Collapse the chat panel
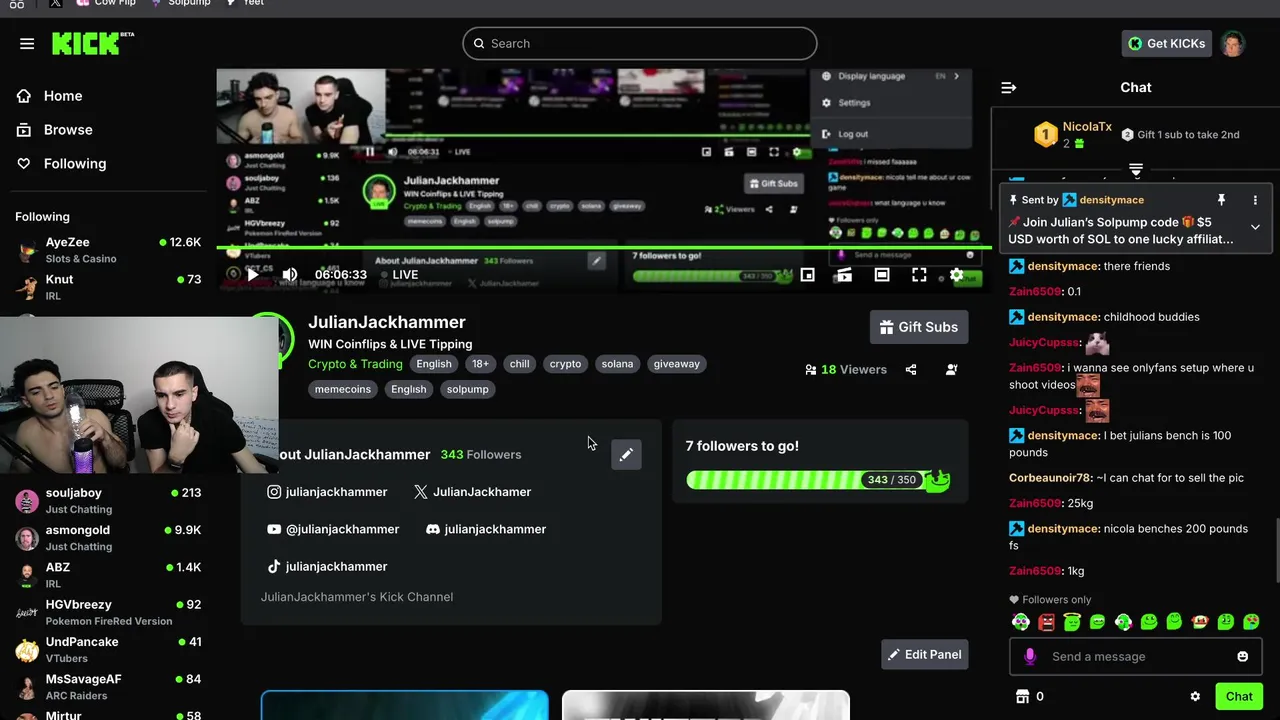1280x720 pixels. click(x=1008, y=88)
